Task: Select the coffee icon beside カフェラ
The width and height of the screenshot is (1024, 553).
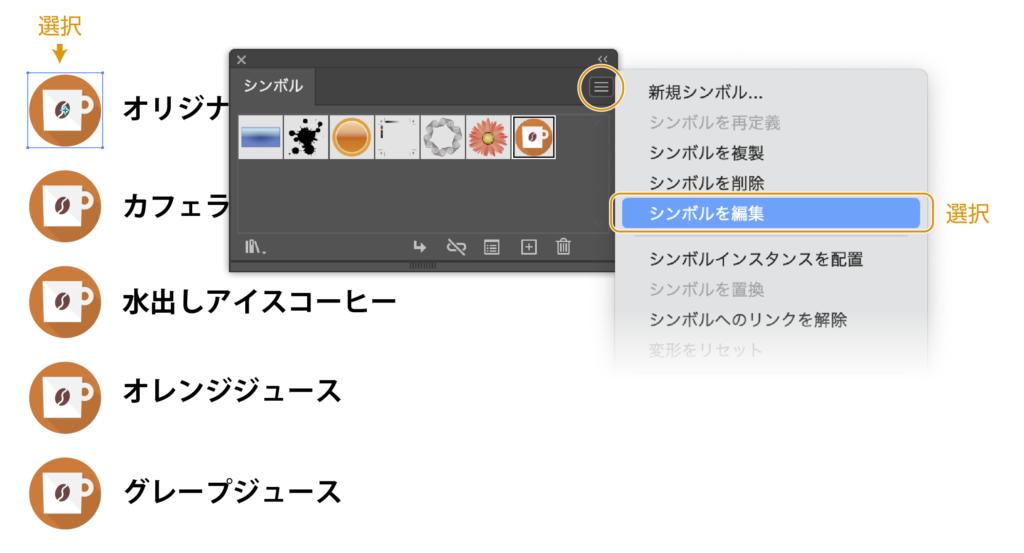Action: click(x=65, y=206)
